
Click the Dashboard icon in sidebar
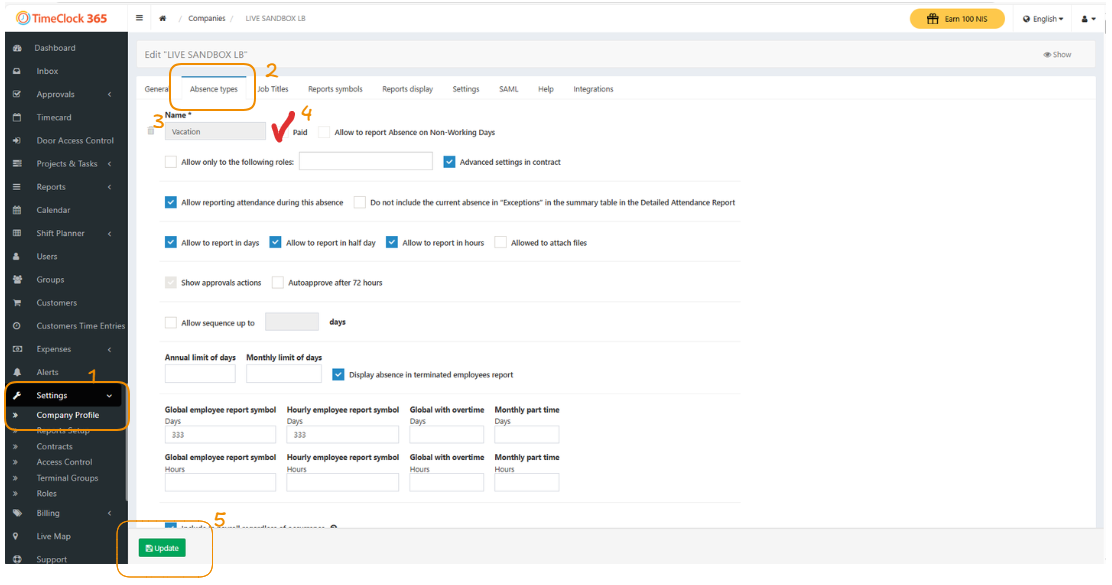17,48
